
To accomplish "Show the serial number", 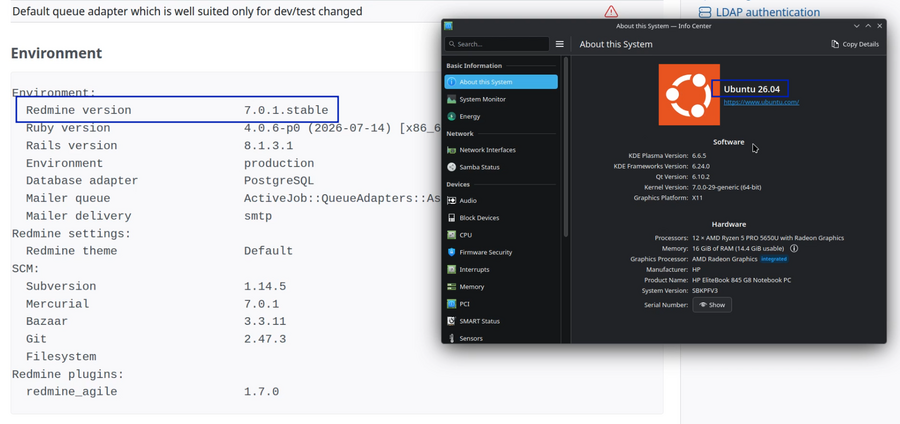I will [x=712, y=305].
